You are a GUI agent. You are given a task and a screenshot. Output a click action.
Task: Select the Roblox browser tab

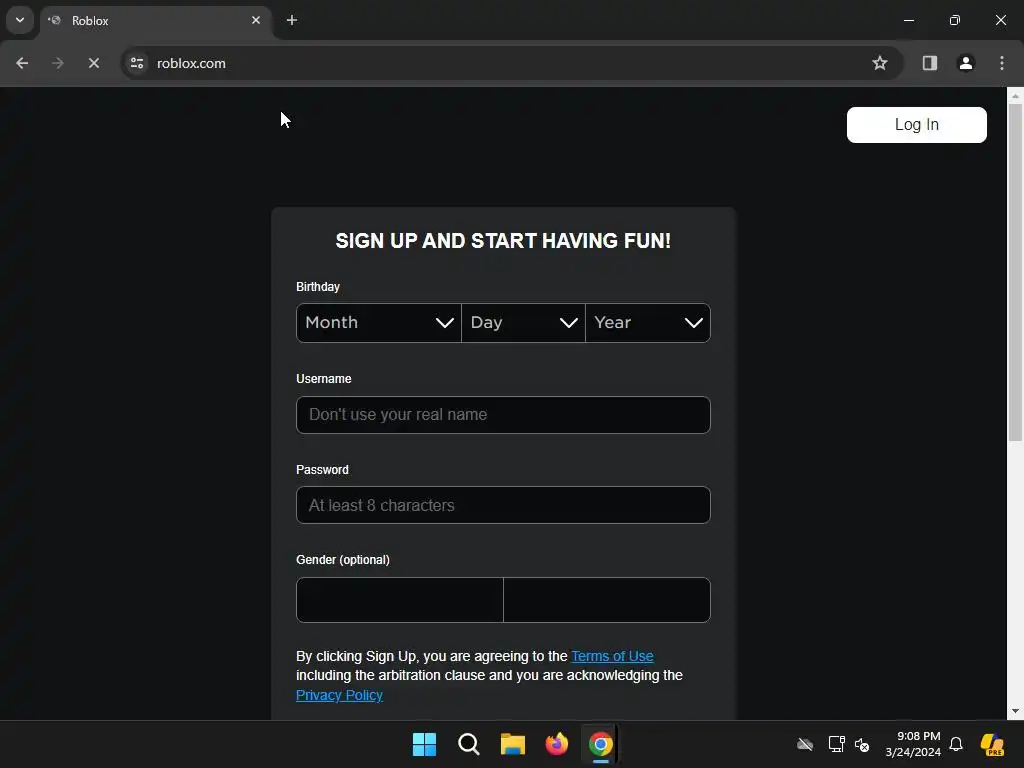155,20
